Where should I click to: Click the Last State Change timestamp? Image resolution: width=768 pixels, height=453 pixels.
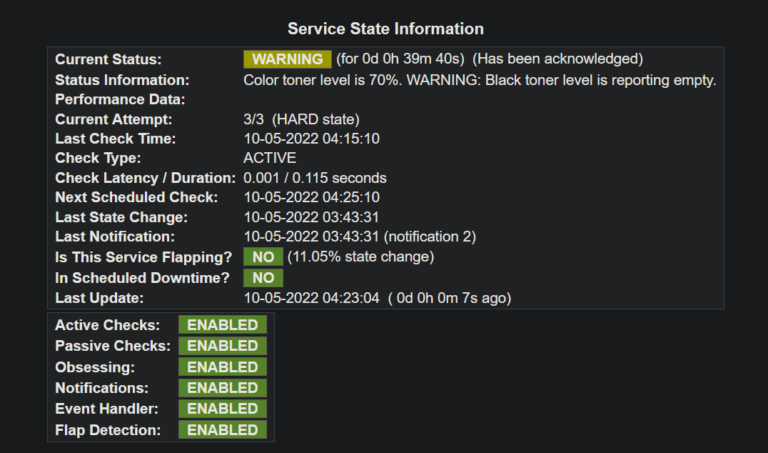(311, 217)
